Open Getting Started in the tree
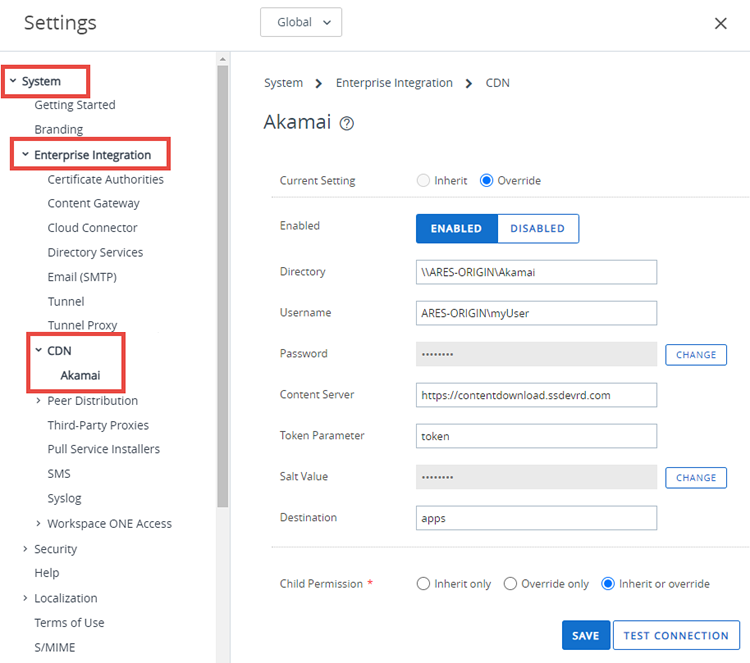This screenshot has width=750, height=663. (75, 105)
